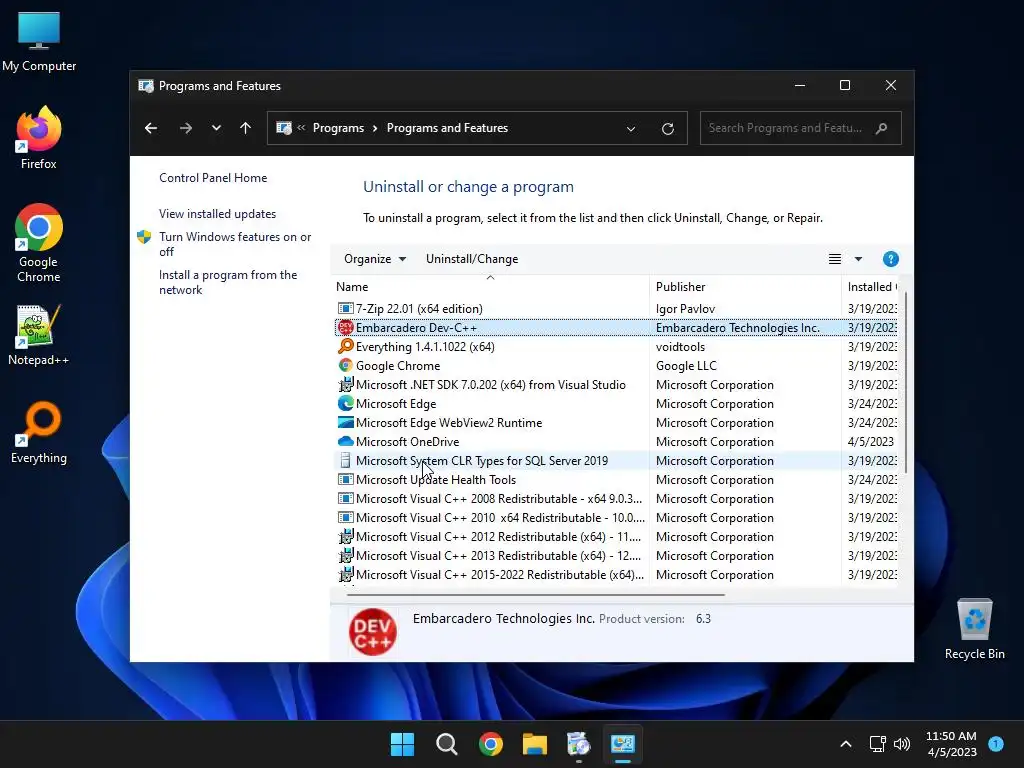1024x768 pixels.
Task: Click Programs and Features breadcrumb
Action: pyautogui.click(x=447, y=128)
